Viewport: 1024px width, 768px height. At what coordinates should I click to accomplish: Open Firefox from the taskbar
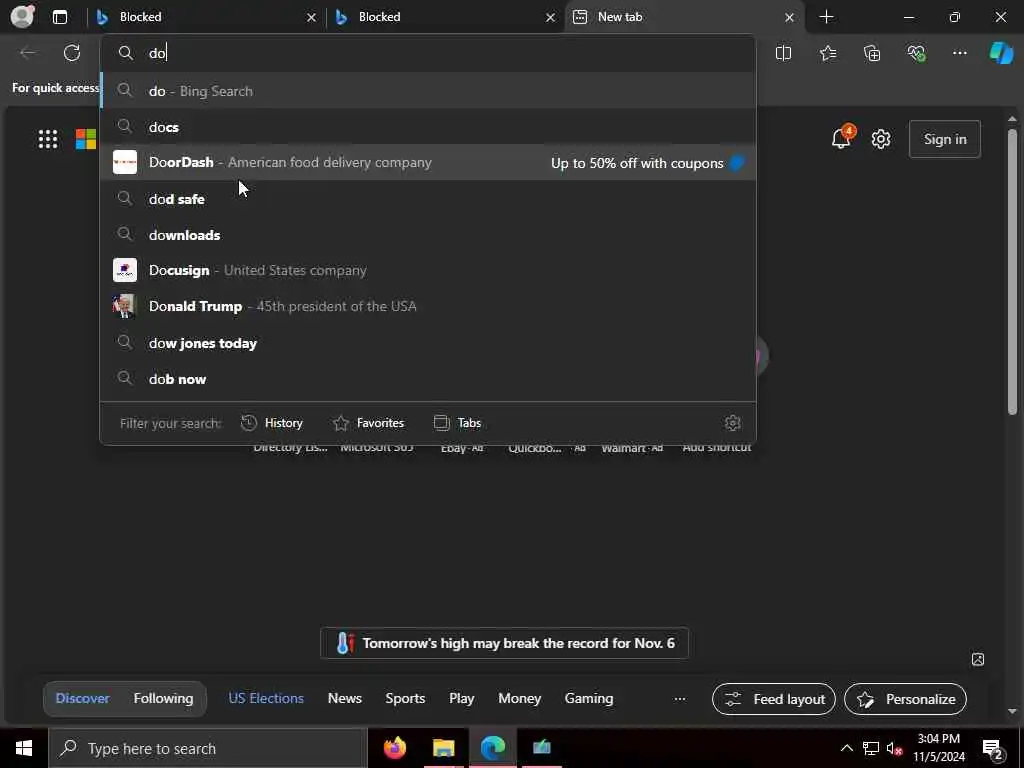coord(394,748)
